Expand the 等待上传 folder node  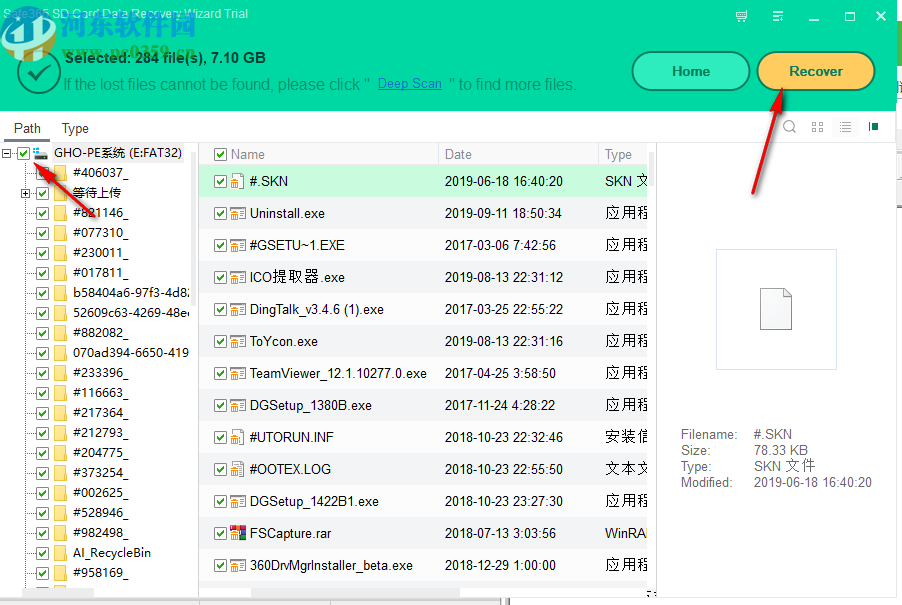coord(24,192)
